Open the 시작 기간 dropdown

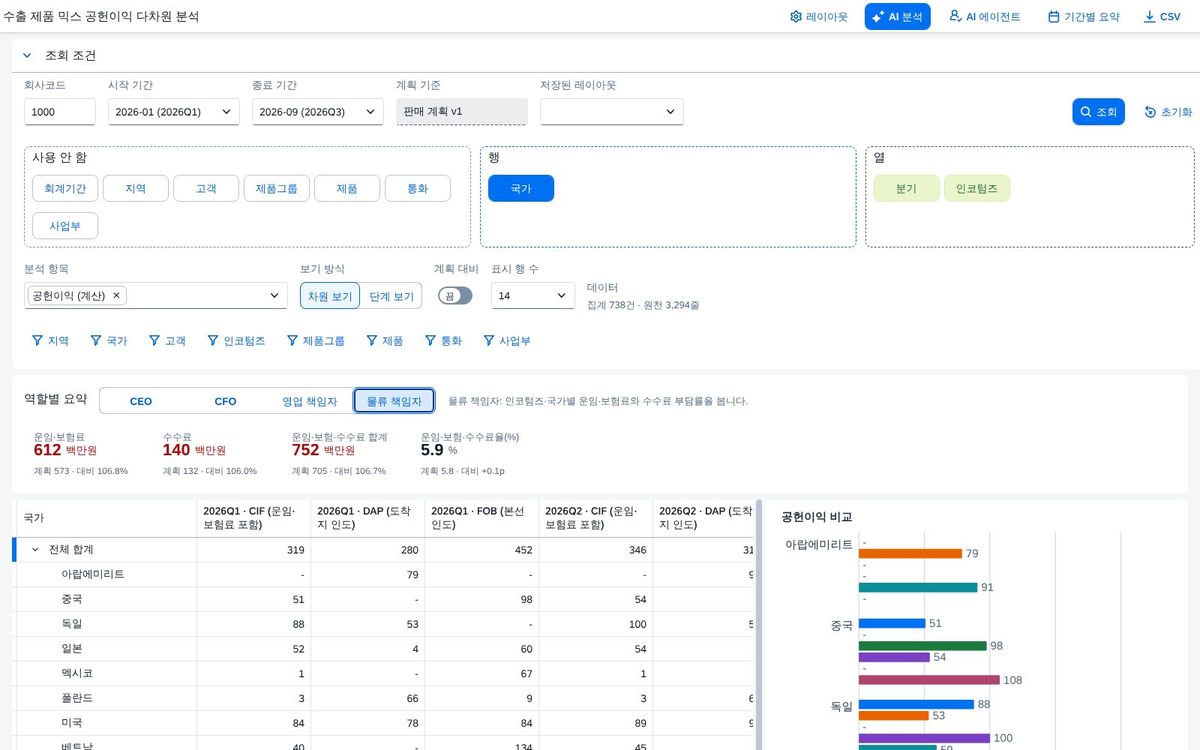[x=174, y=112]
